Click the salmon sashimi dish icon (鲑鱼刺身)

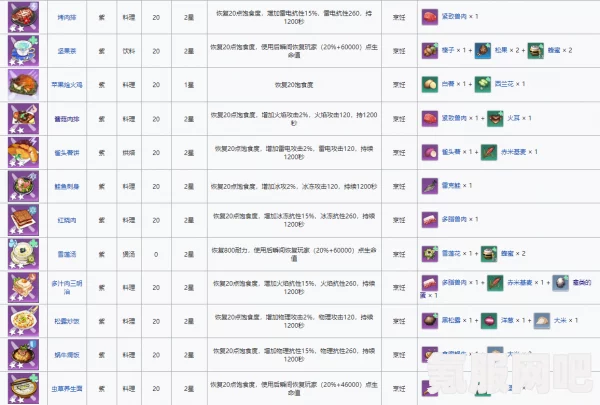click(23, 186)
